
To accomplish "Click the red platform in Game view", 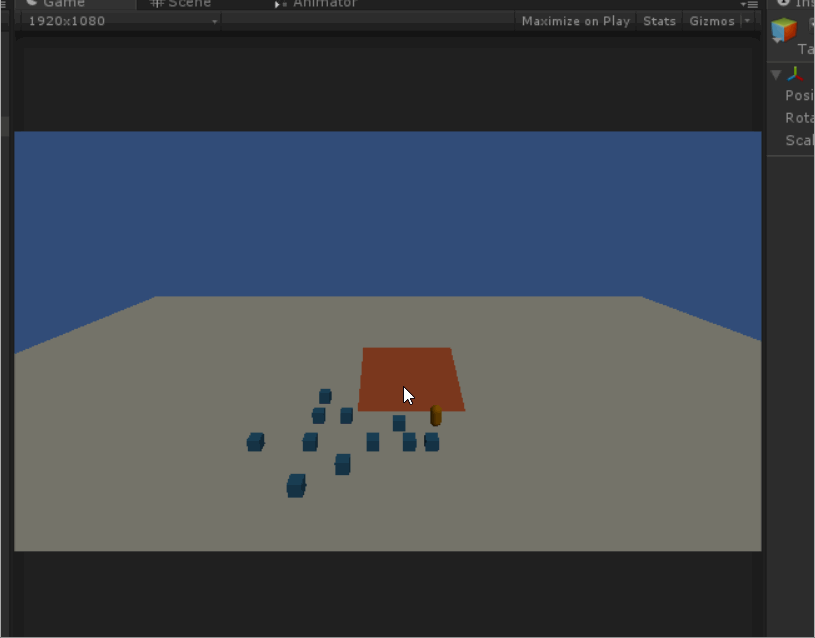I will tap(411, 380).
